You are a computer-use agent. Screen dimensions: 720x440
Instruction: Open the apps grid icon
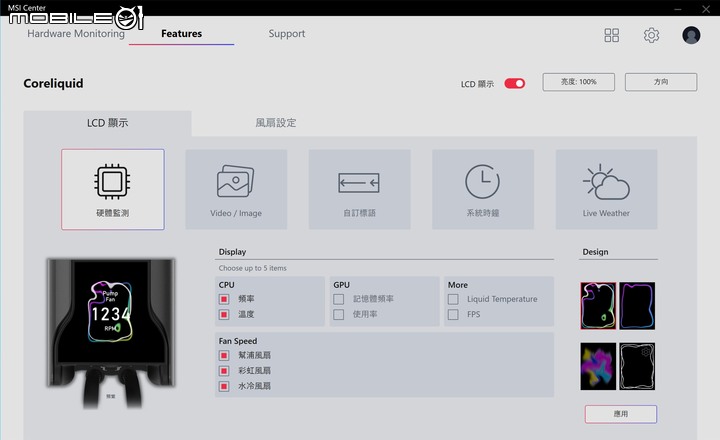click(x=612, y=35)
